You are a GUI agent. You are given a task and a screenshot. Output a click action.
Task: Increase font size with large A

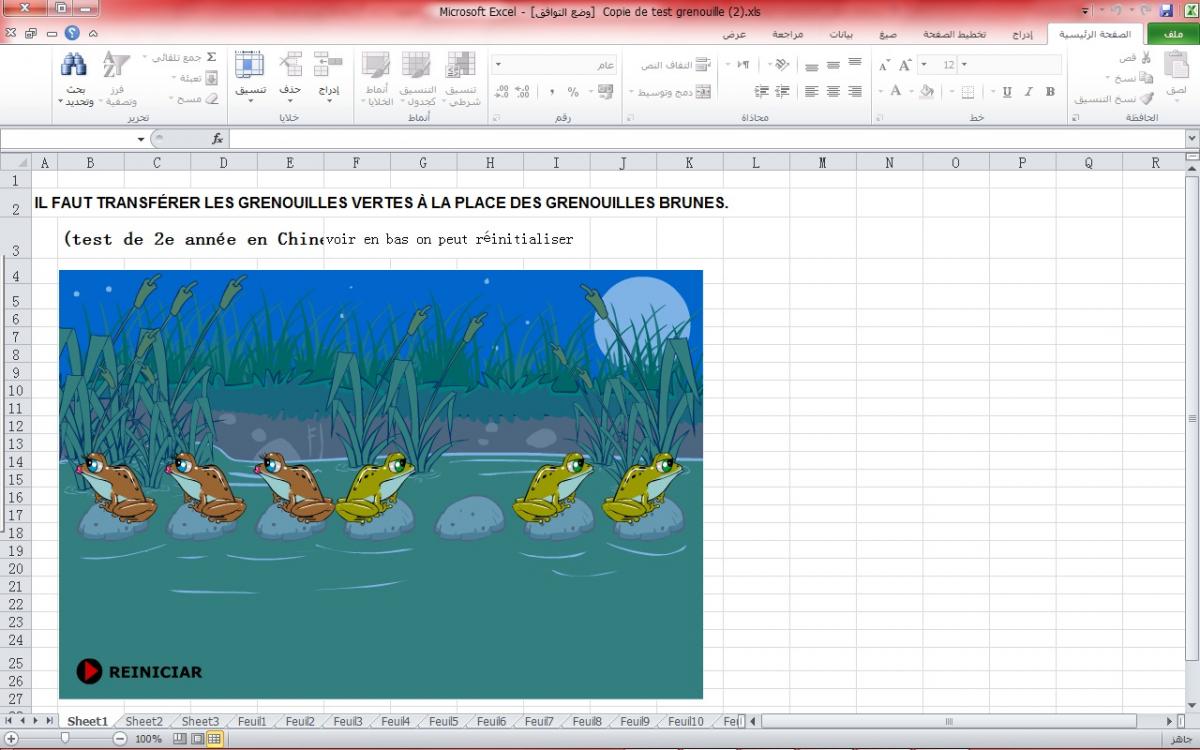tap(905, 65)
